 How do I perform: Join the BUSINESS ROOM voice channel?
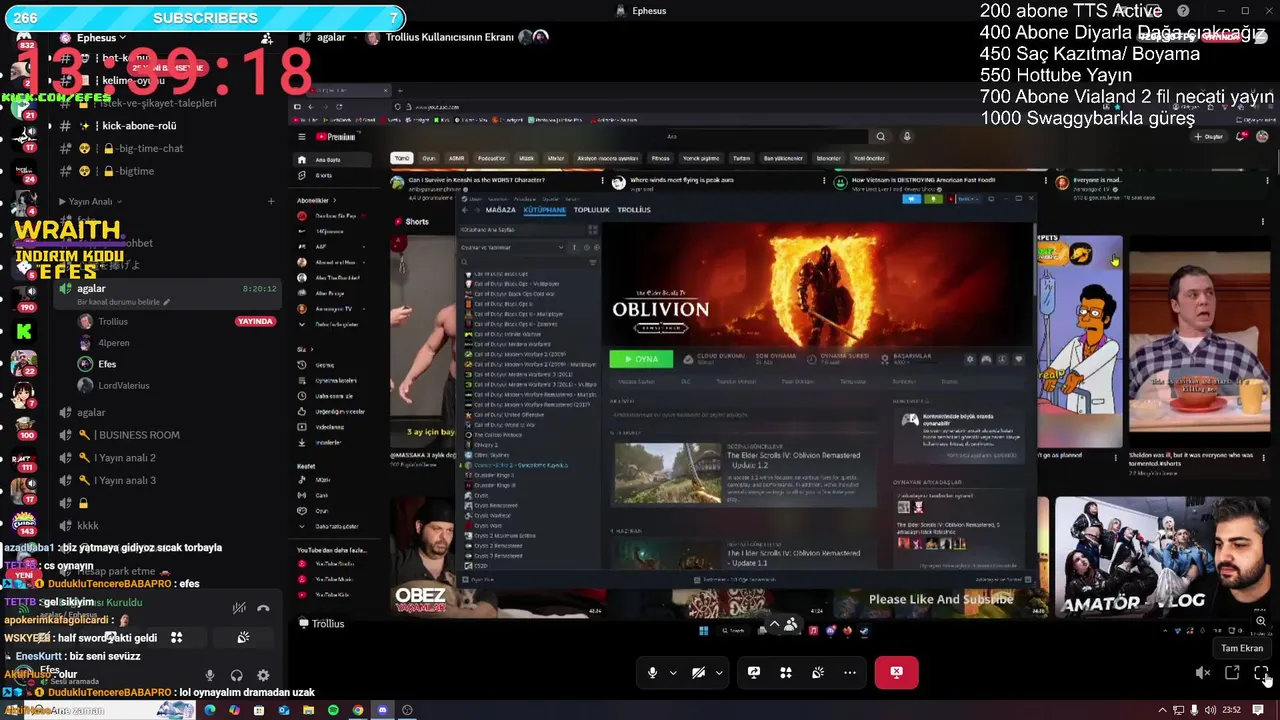click(136, 435)
